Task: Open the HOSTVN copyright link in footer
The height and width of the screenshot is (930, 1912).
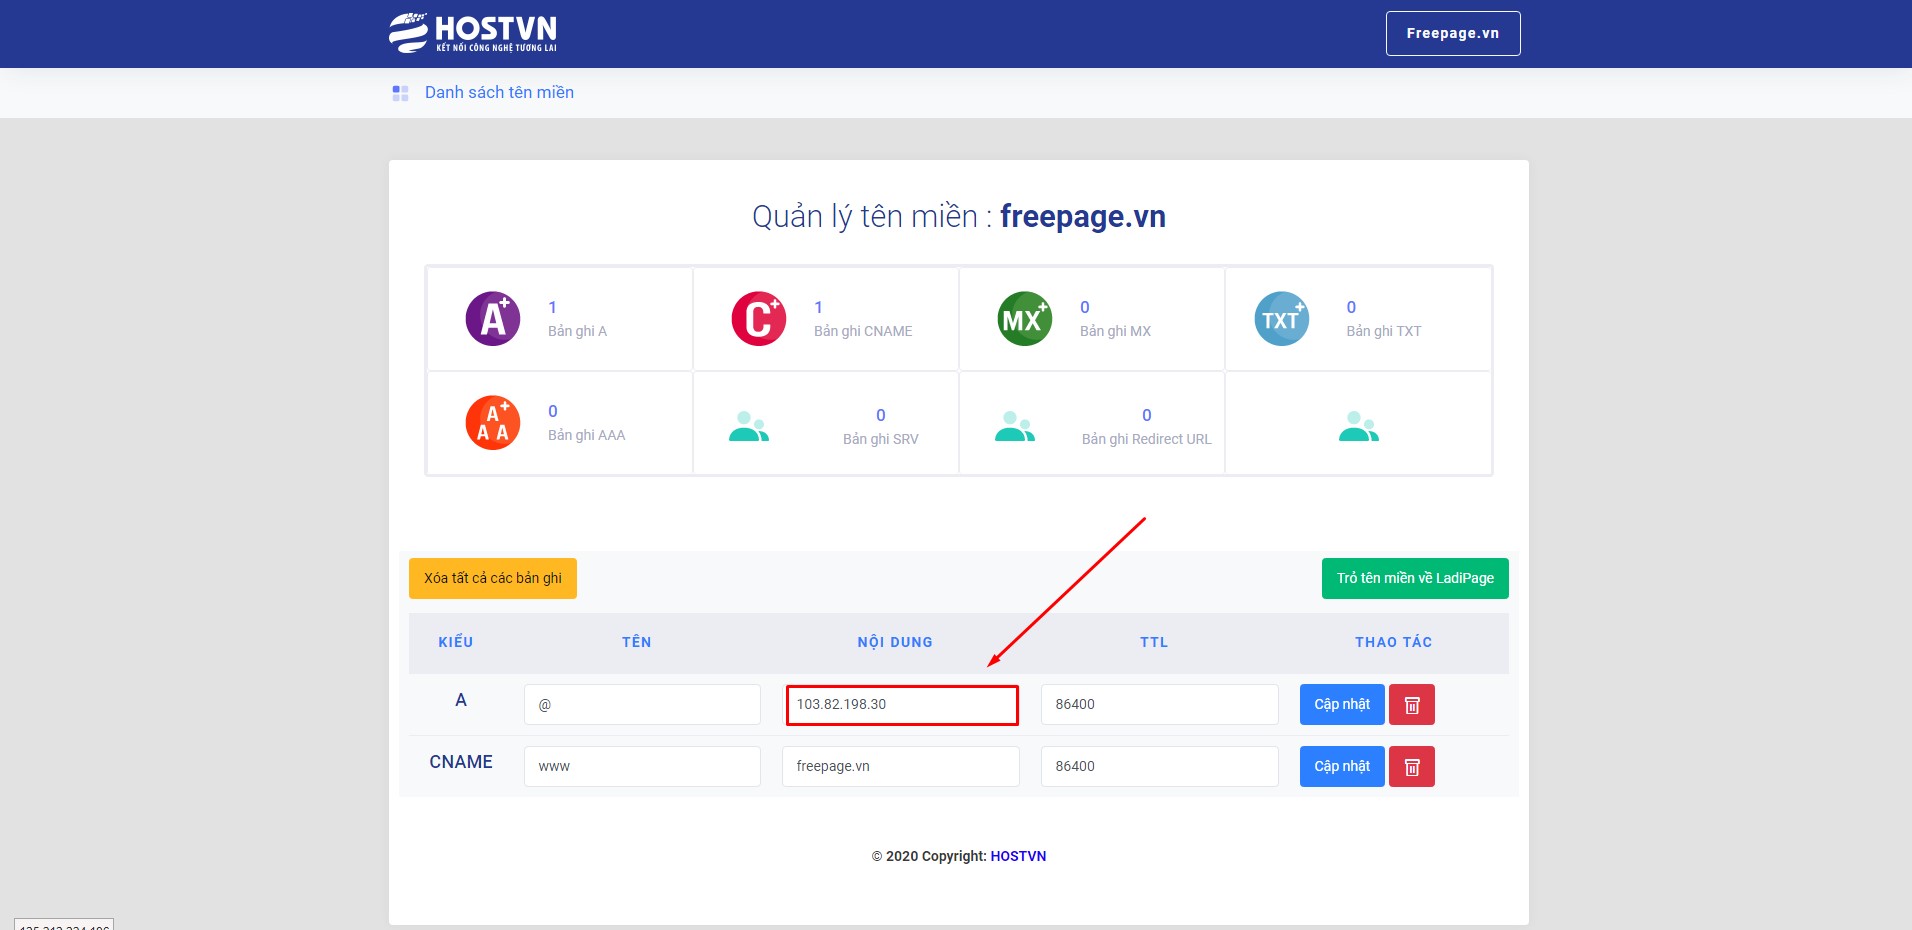Action: coord(1018,856)
